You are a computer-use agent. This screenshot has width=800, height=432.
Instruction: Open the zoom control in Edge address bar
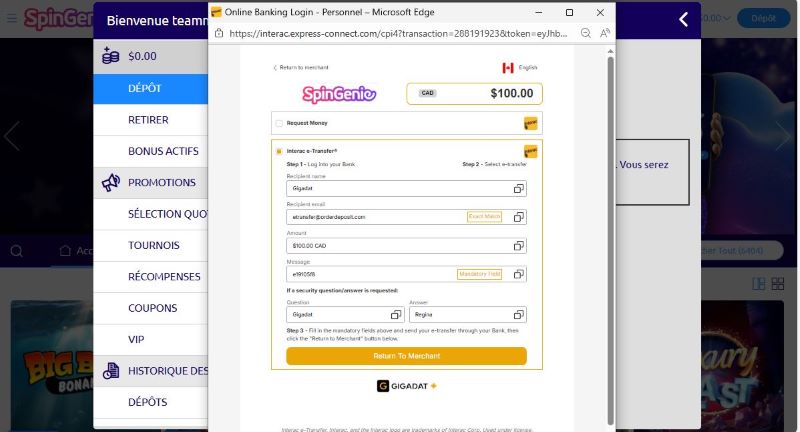(x=586, y=33)
